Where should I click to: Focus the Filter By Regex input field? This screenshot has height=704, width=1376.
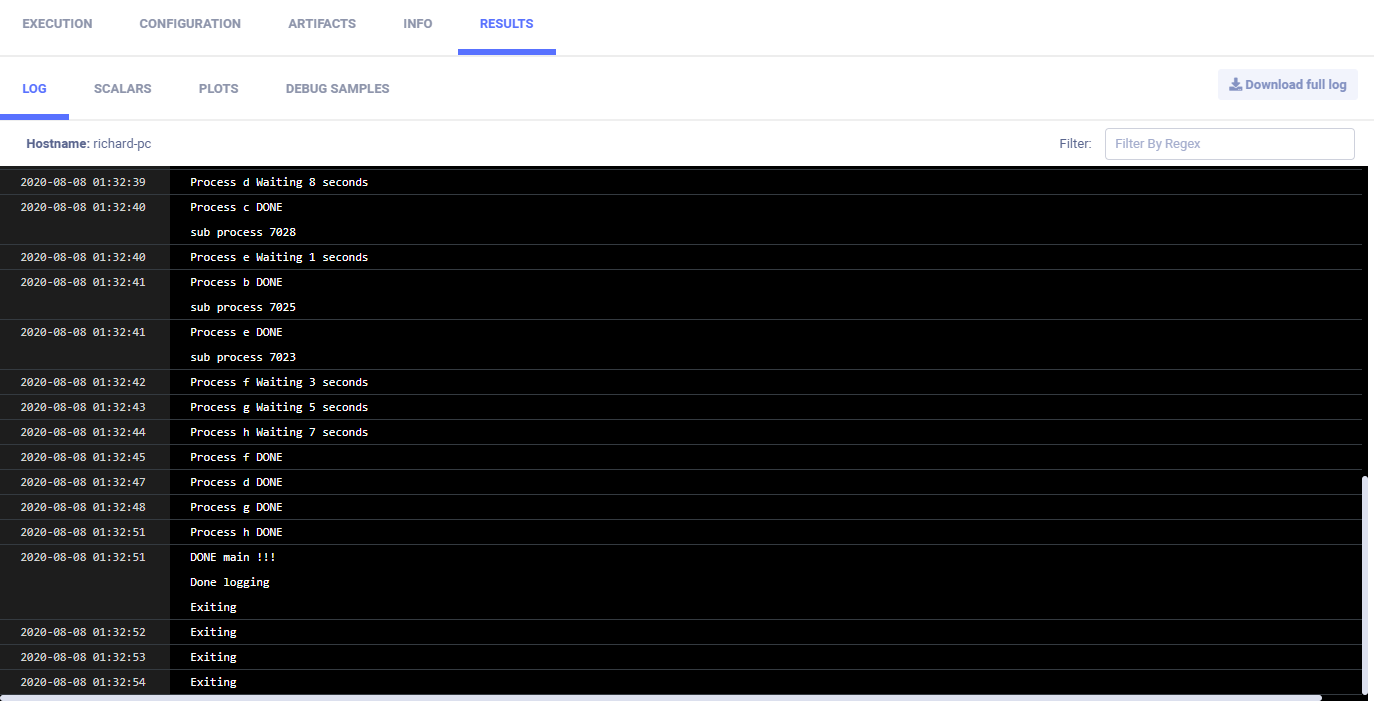pyautogui.click(x=1229, y=144)
